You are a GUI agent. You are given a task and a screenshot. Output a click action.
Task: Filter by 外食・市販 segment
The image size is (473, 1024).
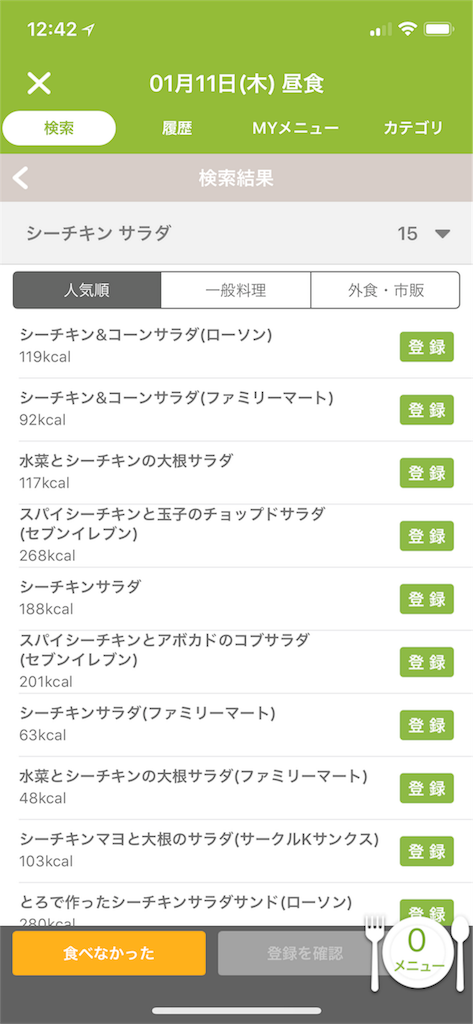tap(385, 290)
